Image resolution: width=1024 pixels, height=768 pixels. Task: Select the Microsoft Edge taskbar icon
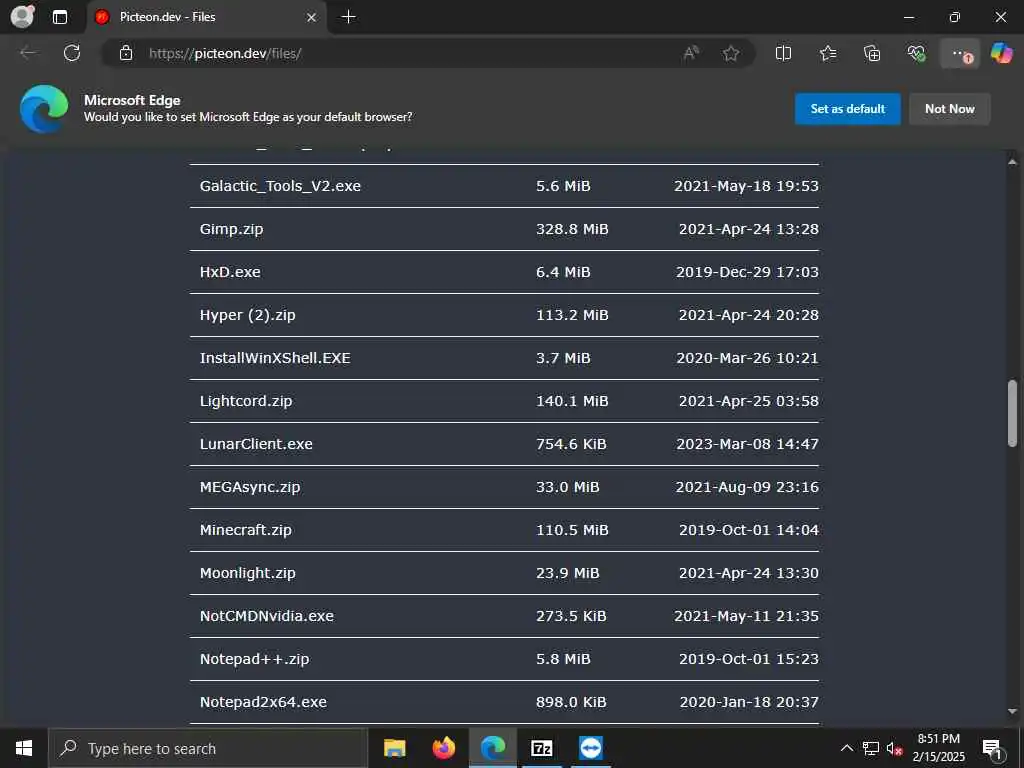[x=493, y=748]
